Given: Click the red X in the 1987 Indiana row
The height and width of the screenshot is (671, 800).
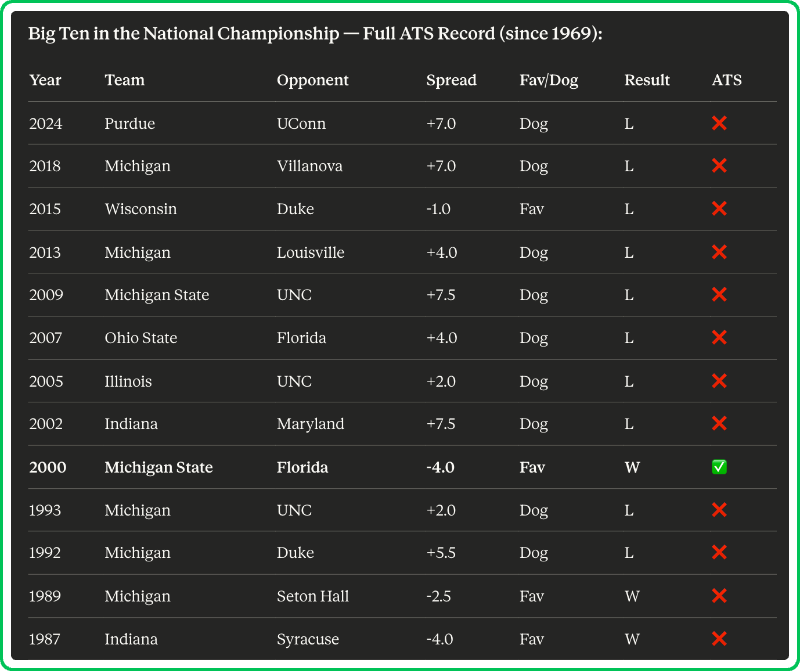Looking at the screenshot, I should (719, 639).
